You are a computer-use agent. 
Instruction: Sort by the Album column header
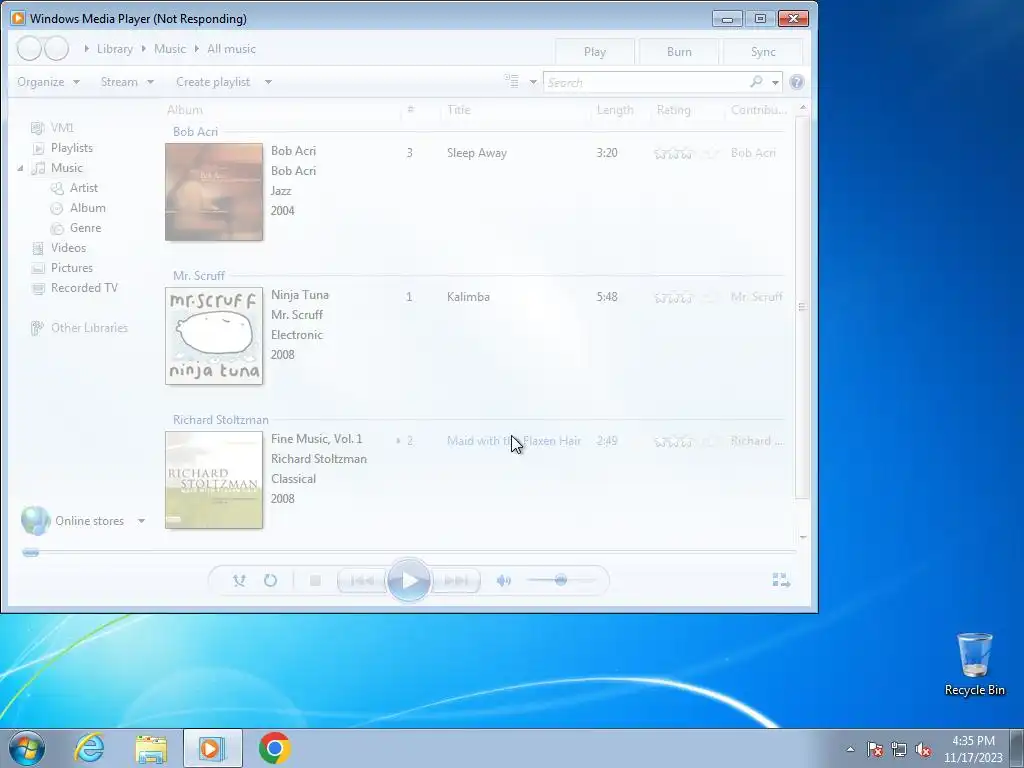click(185, 110)
